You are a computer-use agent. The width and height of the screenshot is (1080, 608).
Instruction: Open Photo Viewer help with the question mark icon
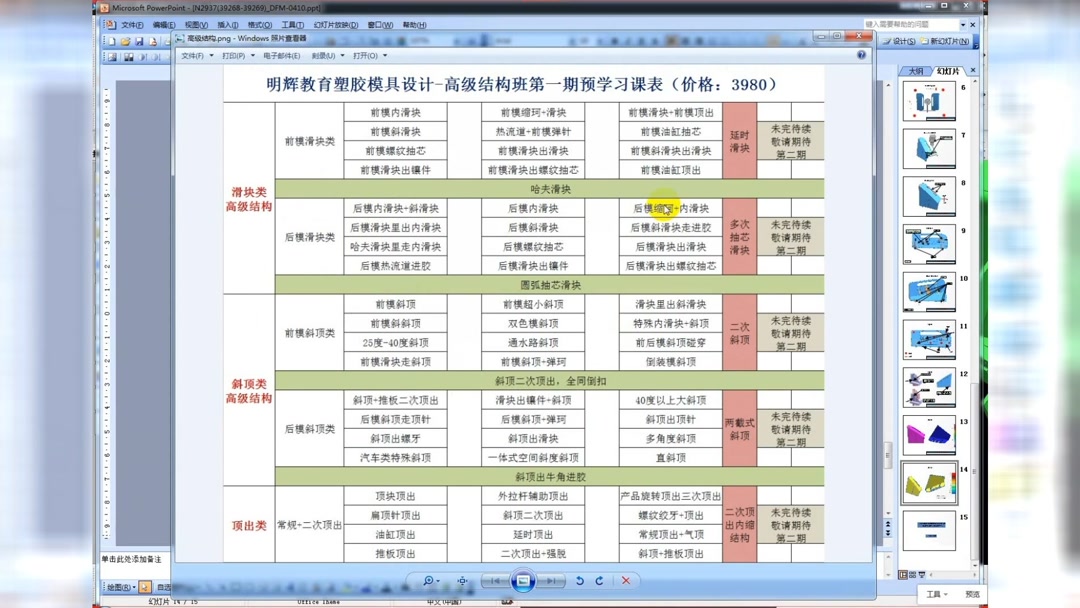click(x=861, y=55)
